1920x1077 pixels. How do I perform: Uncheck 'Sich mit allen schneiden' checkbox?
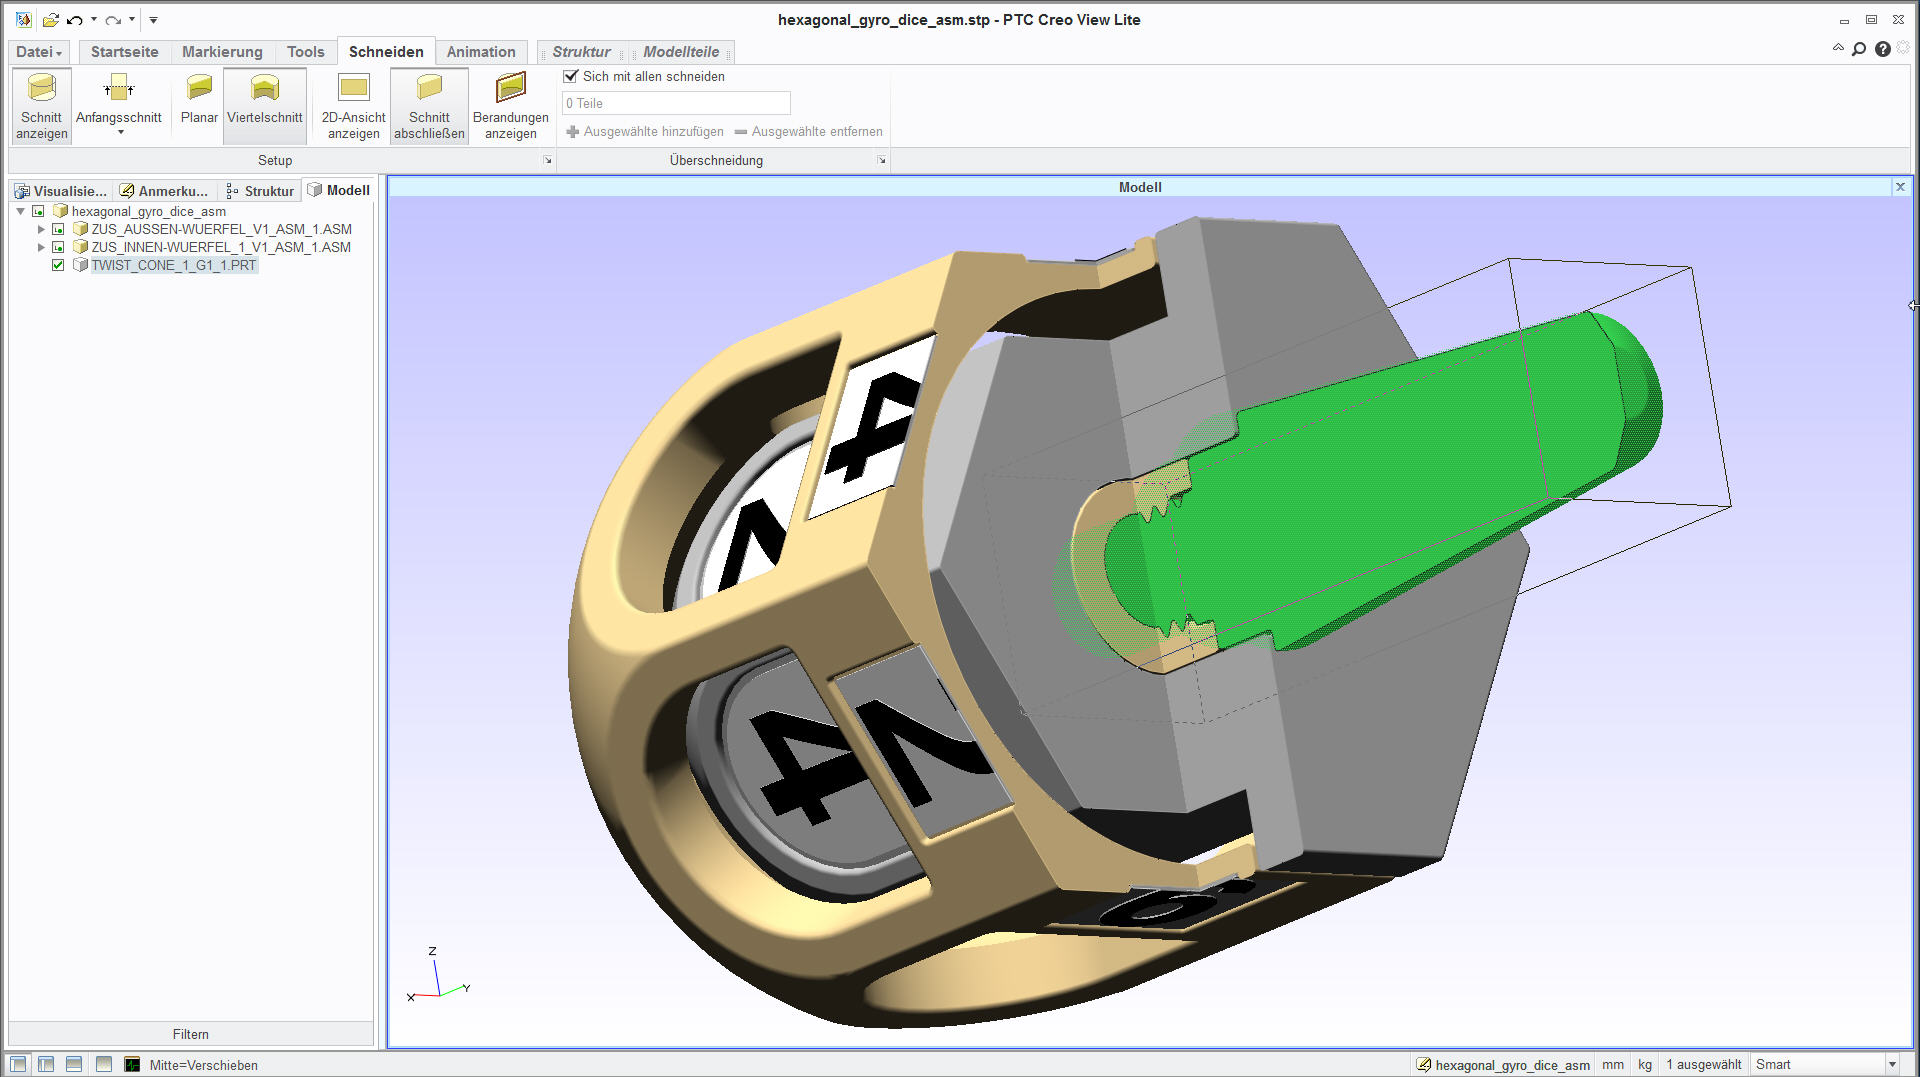tap(571, 76)
